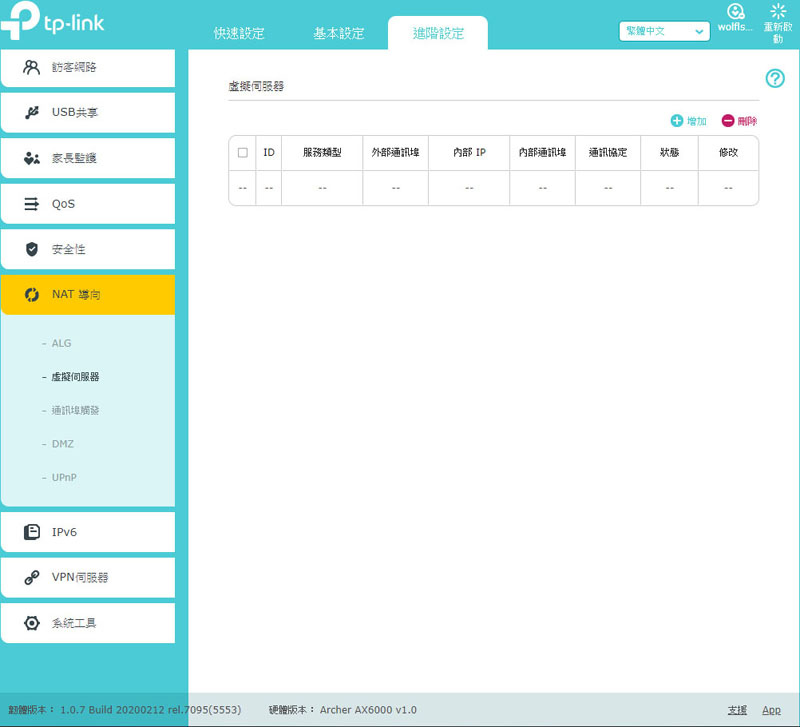800x727 pixels.
Task: Click the 內部 IP column header
Action: [469, 153]
